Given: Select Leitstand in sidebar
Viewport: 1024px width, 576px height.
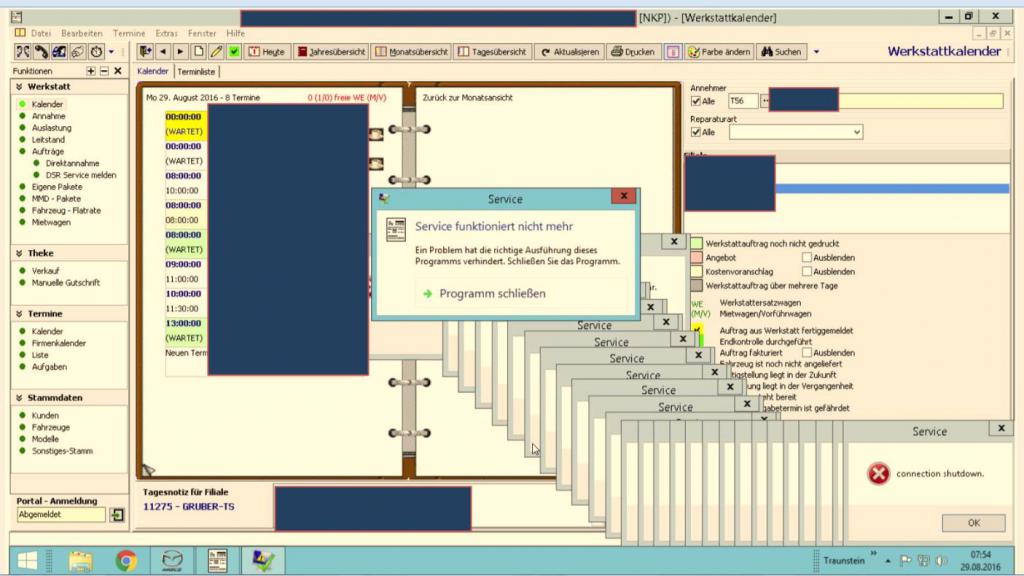Looking at the screenshot, I should [48, 139].
